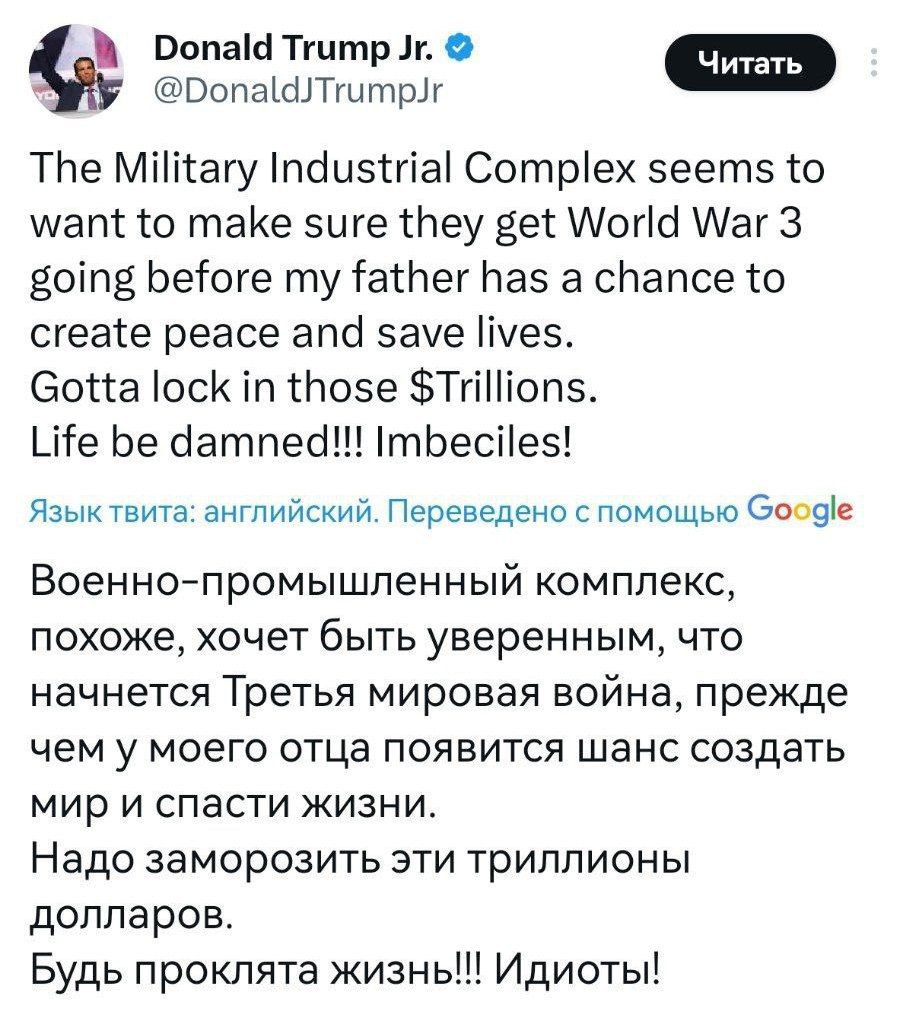Open Donald Trump Jr.'s profile avatar
Image resolution: width=922 pixels, height=1013 pixels.
[82, 71]
